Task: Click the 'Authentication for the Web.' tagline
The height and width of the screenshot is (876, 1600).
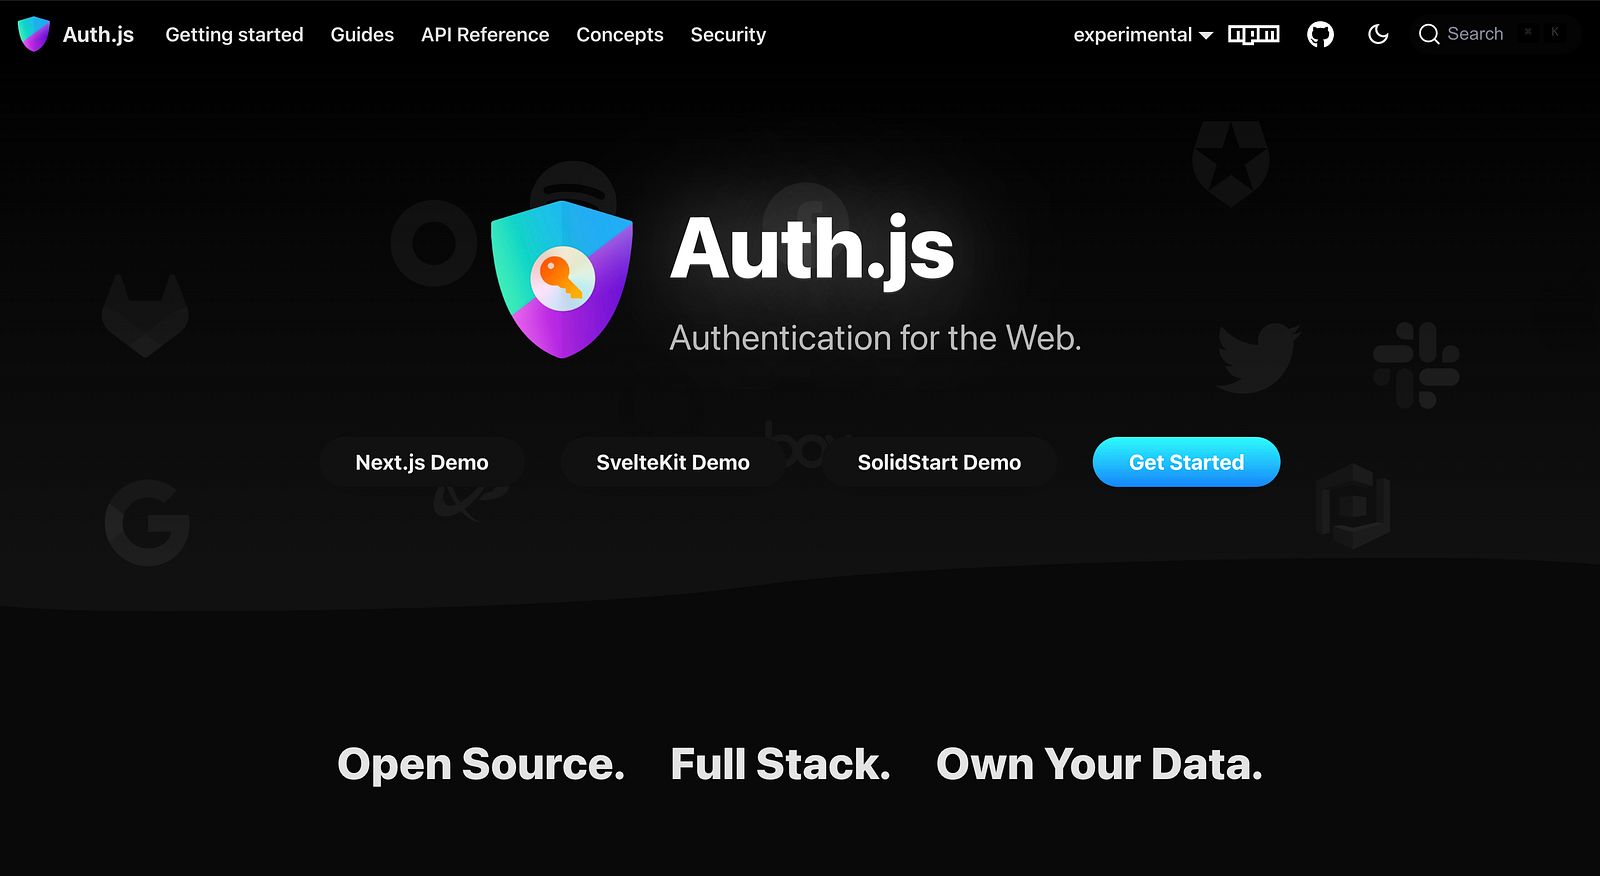Action: [875, 338]
